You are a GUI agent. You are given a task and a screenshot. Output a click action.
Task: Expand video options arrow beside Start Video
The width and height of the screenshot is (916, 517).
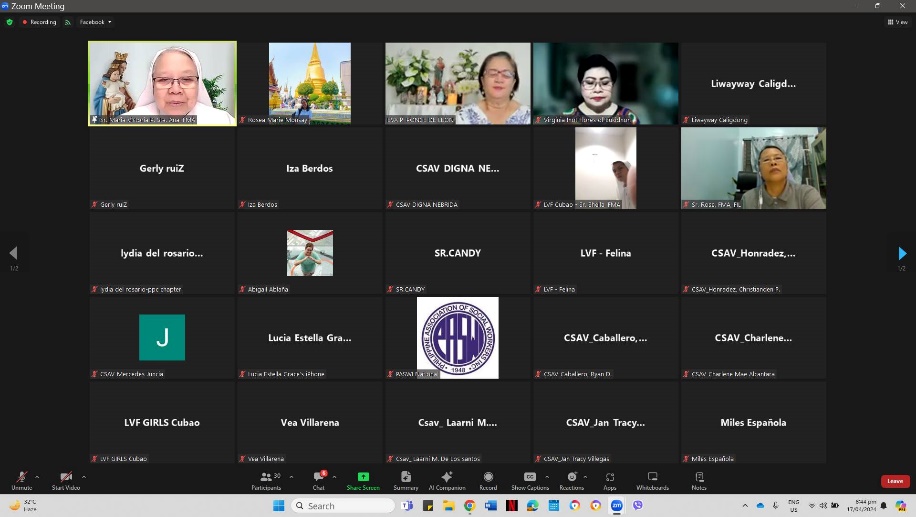click(x=84, y=477)
